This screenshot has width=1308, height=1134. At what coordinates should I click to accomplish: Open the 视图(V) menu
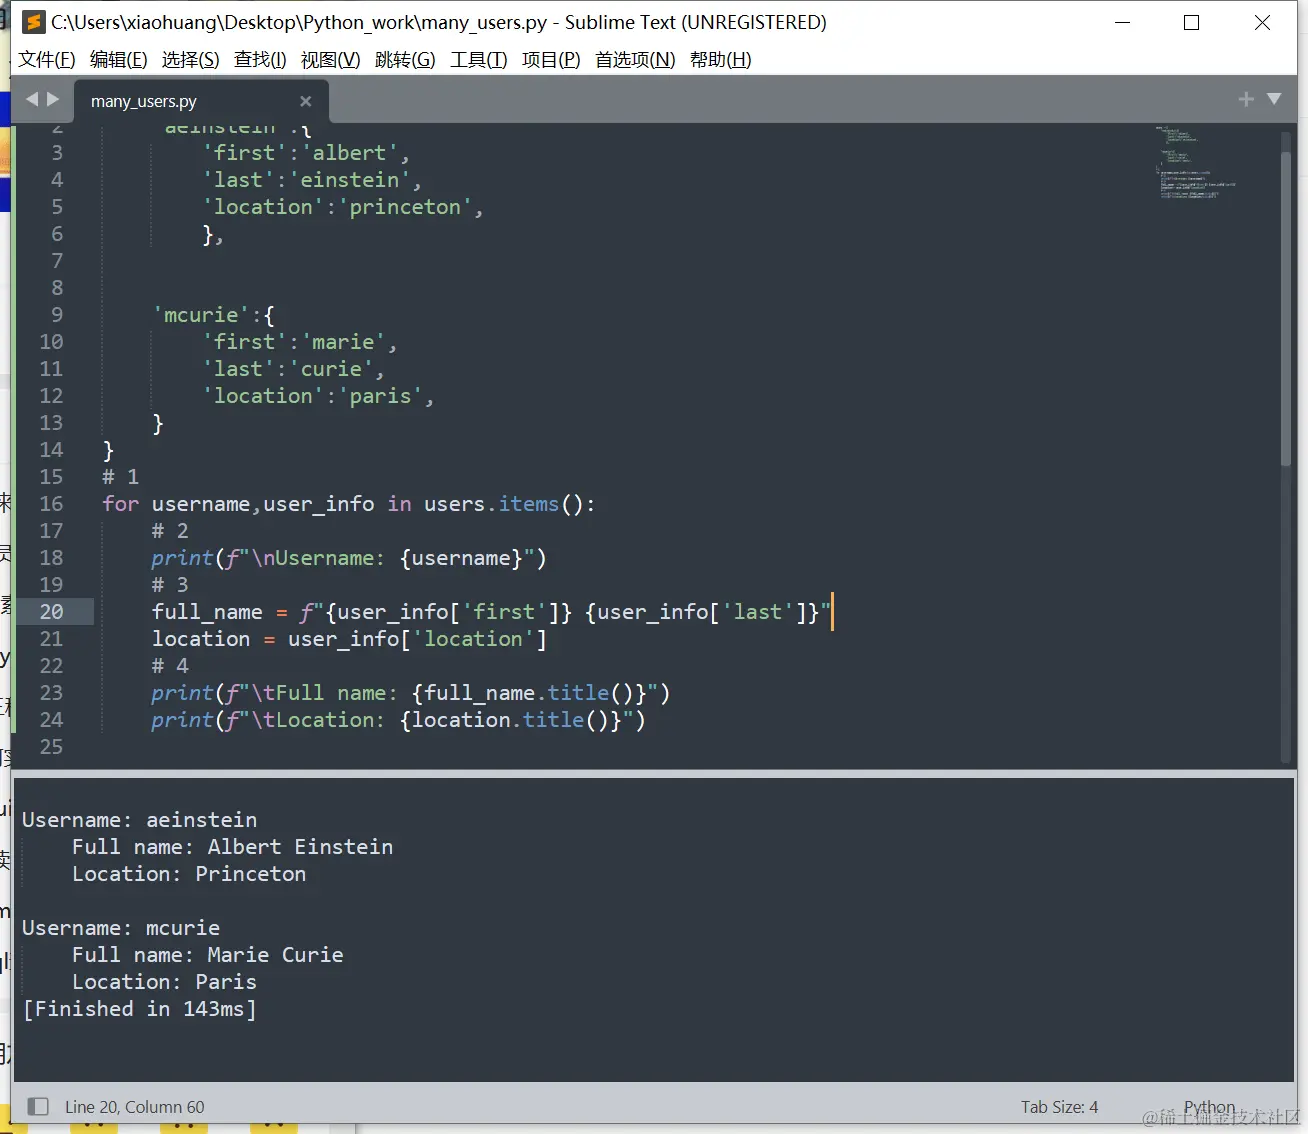(x=331, y=60)
